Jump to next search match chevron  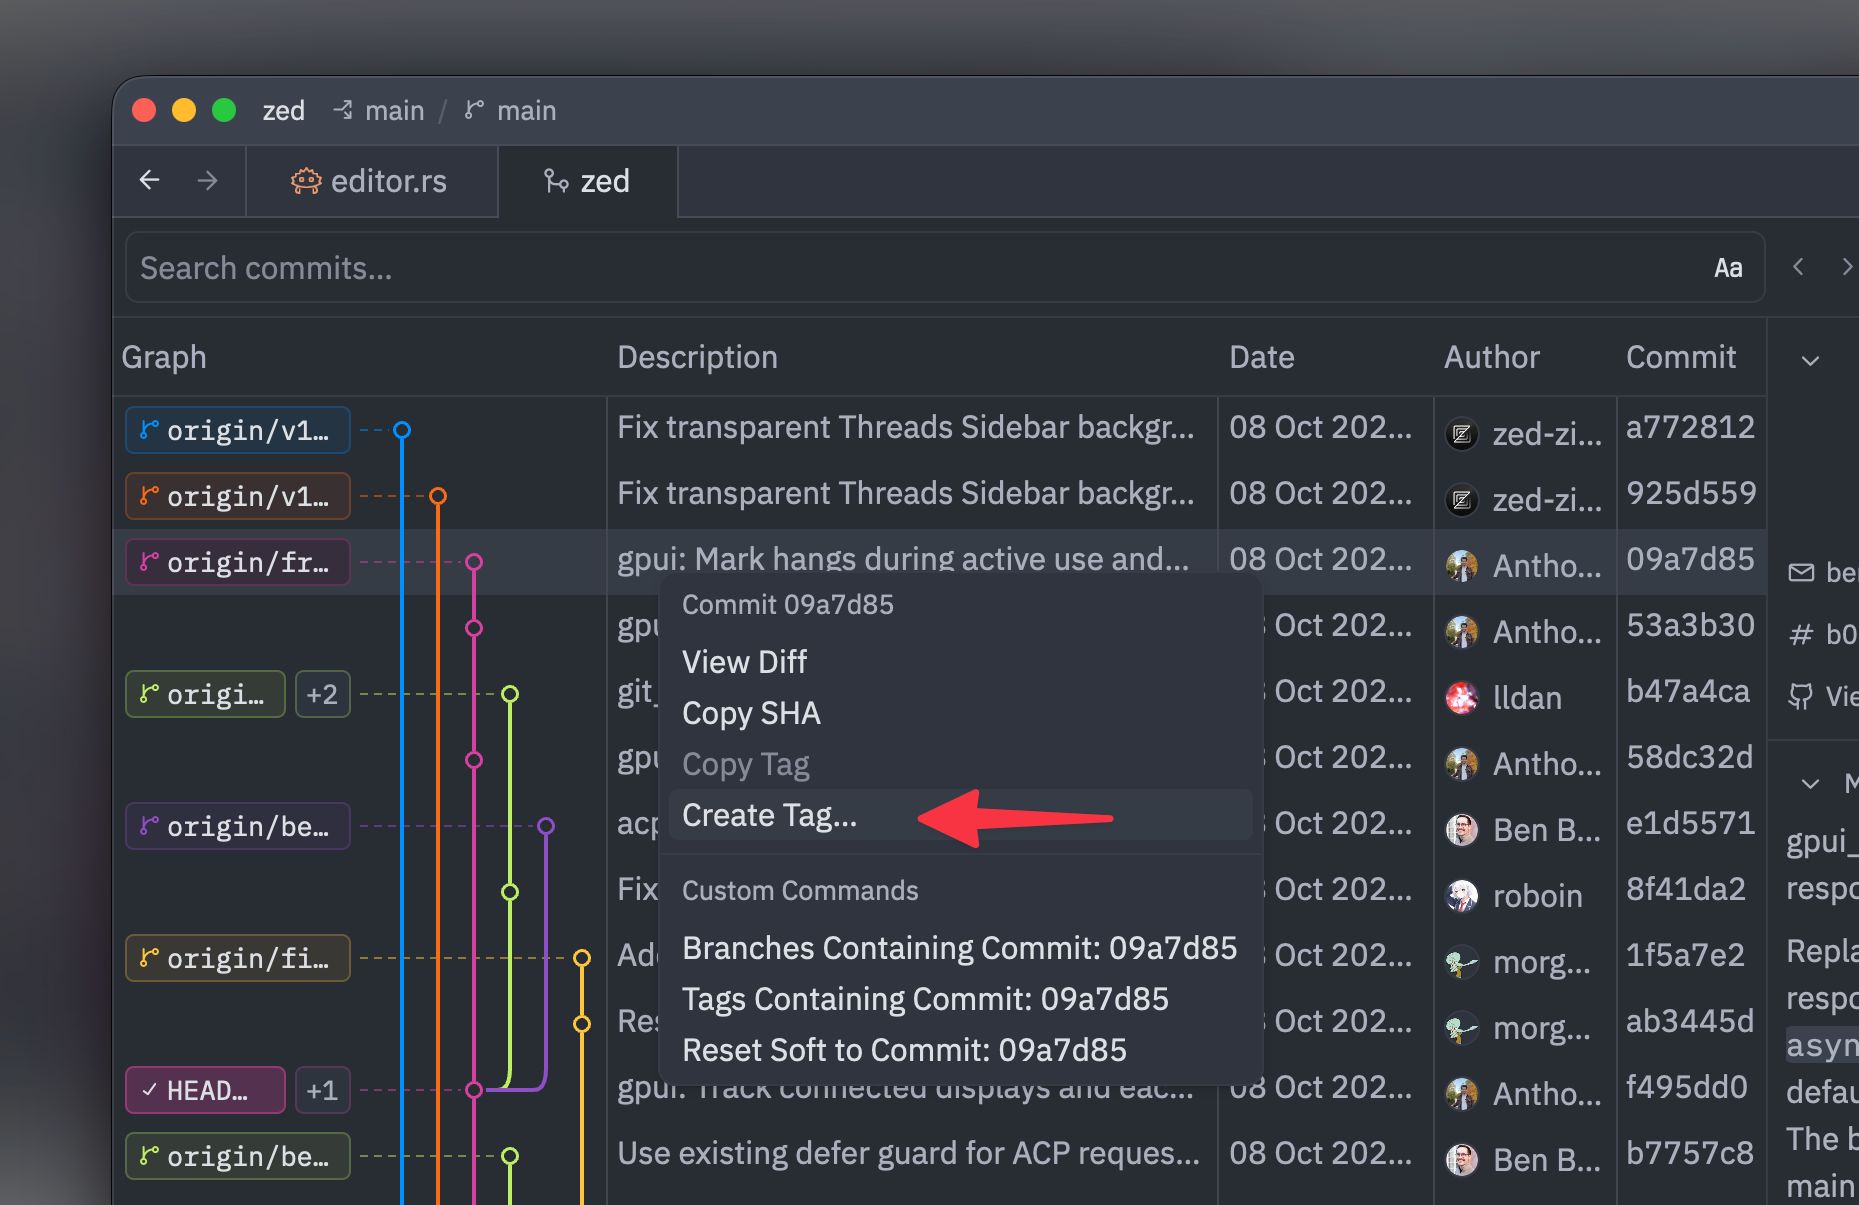coord(1846,267)
